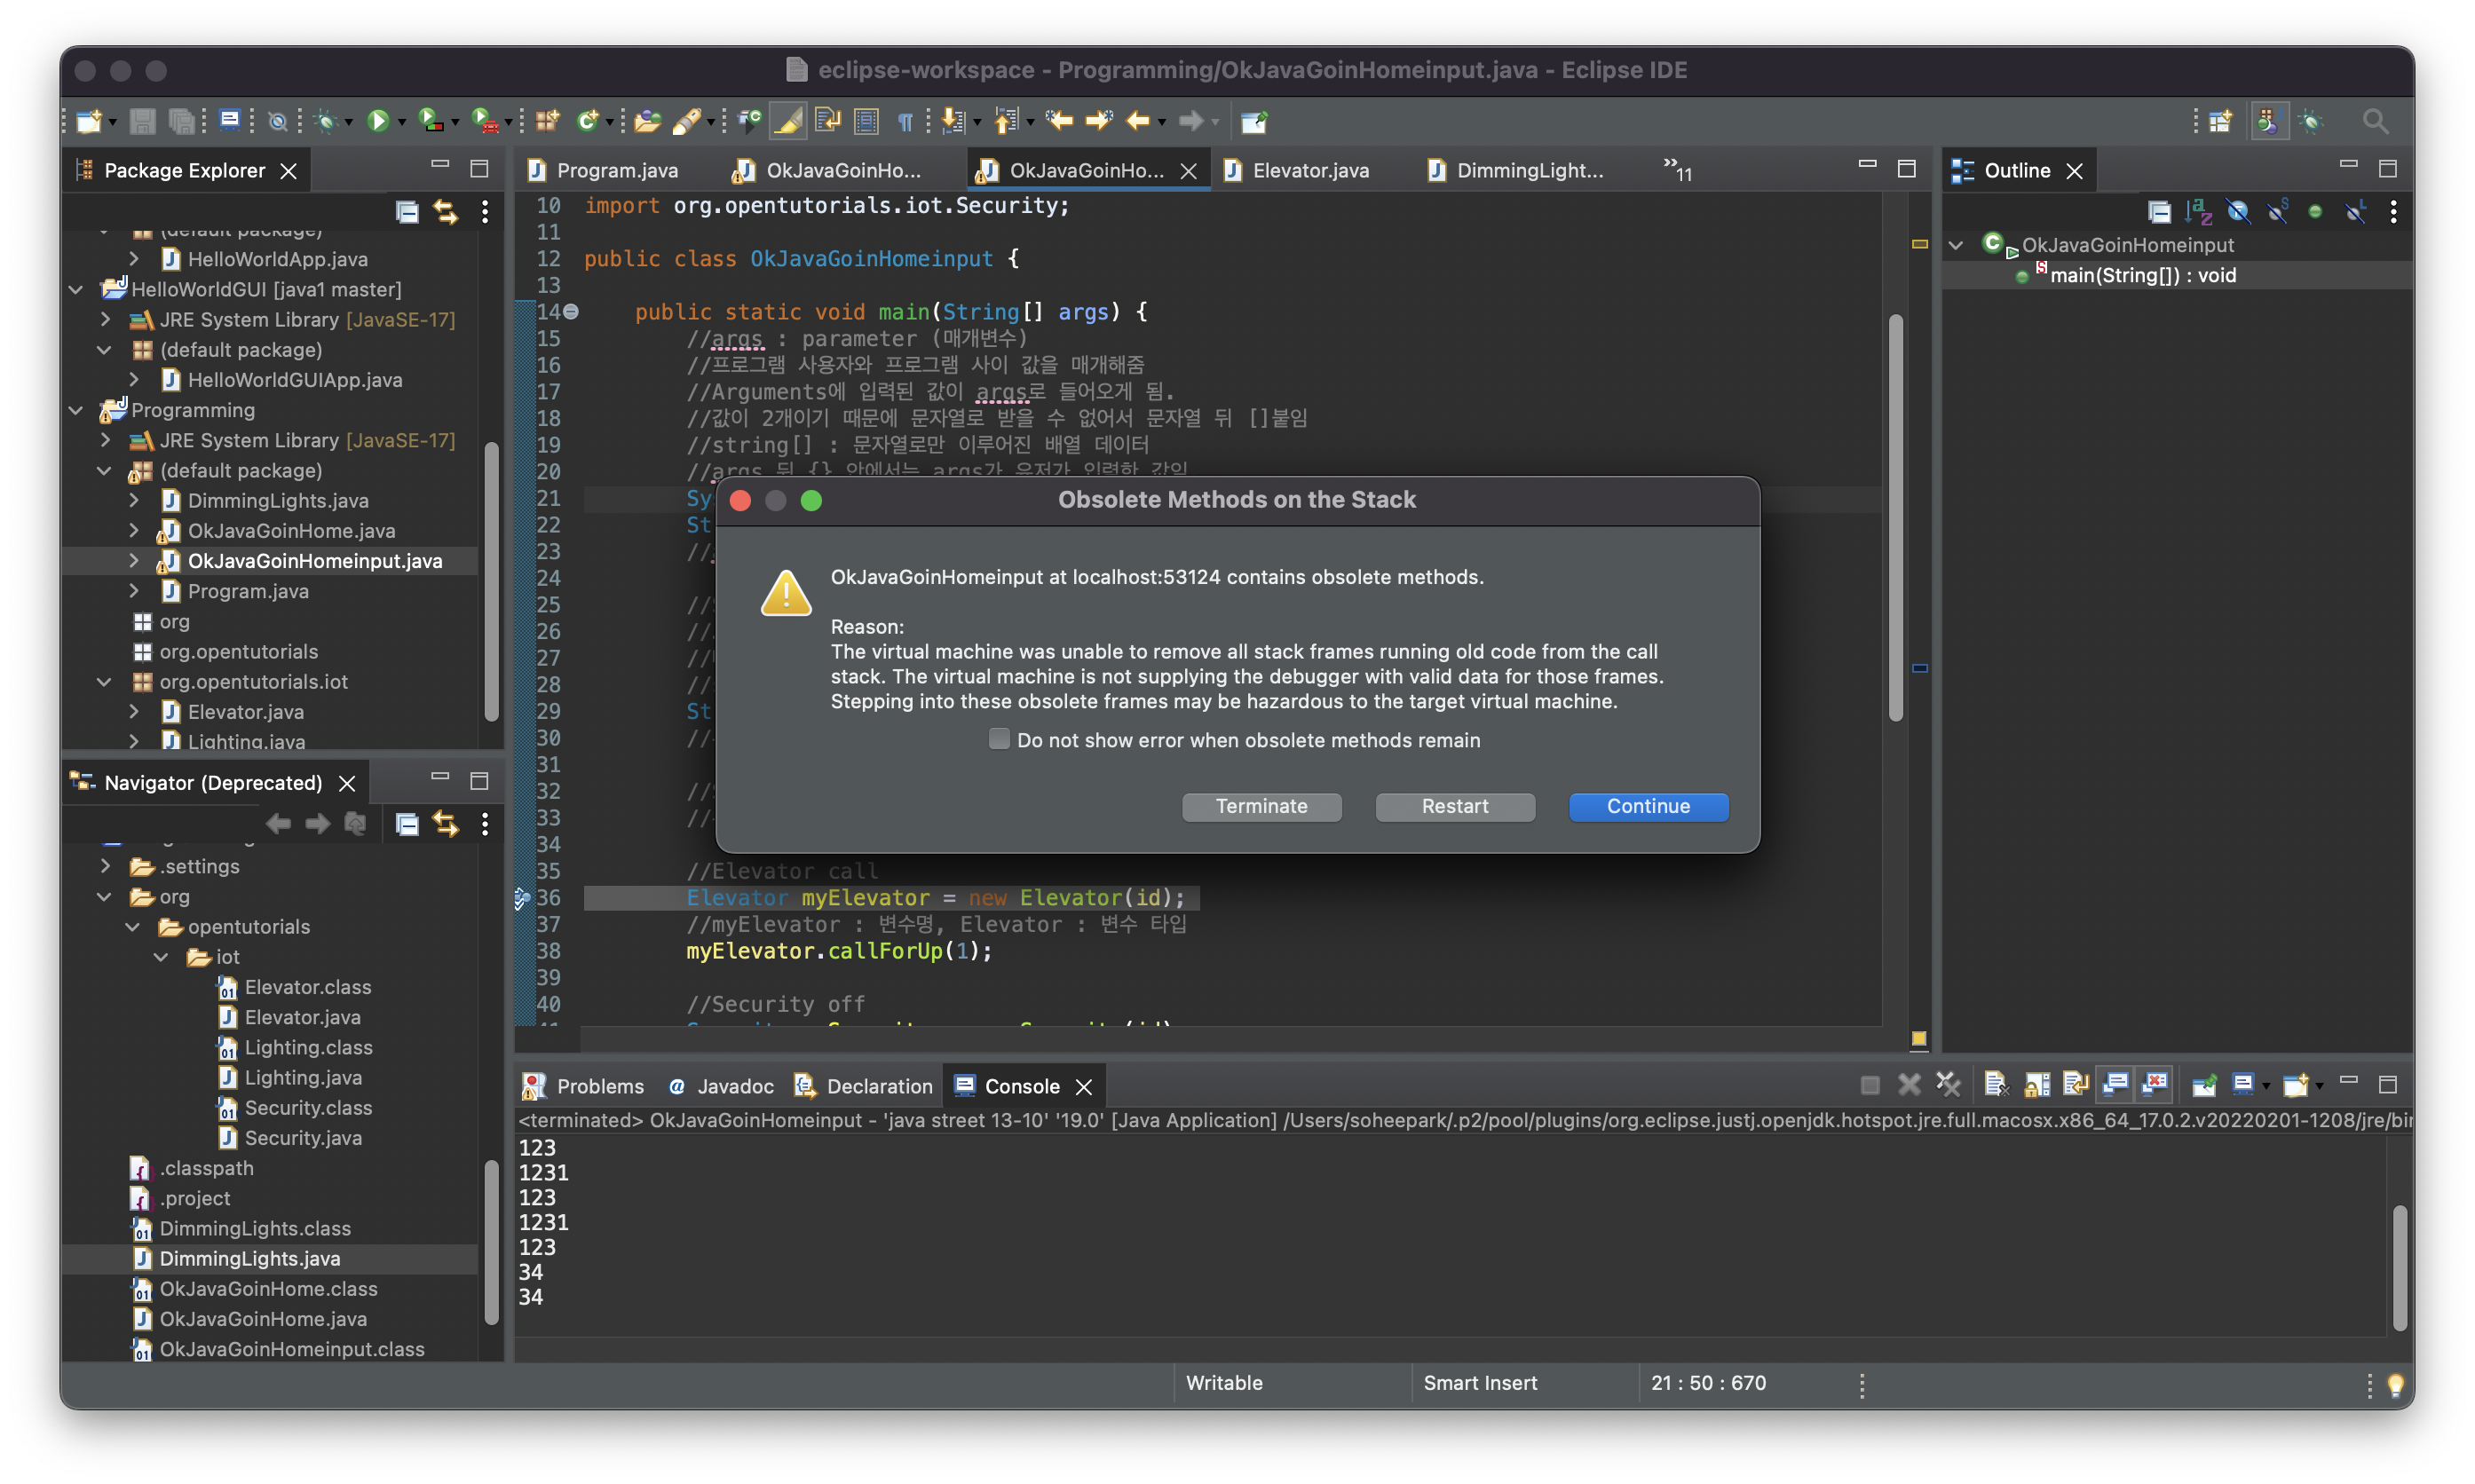Viewport: 2475px width, 1484px height.
Task: Click the Sort alphabetically icon in Outline
Action: tap(2198, 212)
